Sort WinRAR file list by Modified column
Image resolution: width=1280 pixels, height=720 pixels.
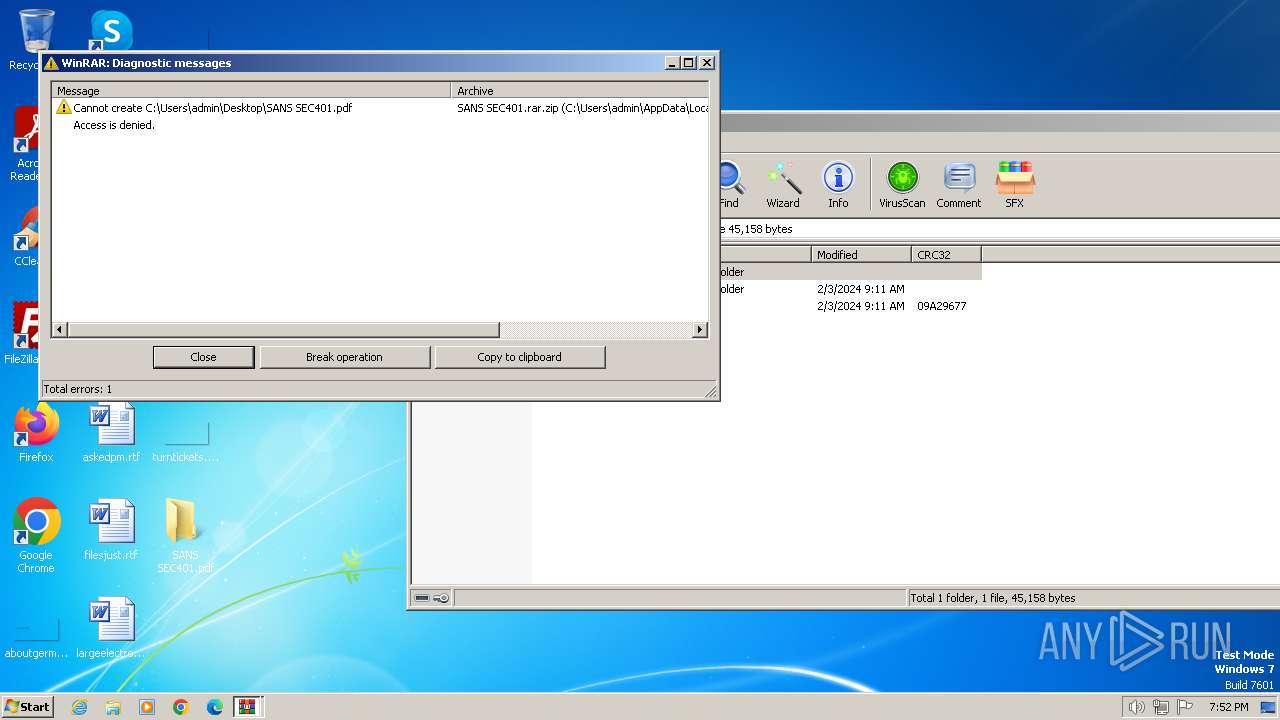861,255
